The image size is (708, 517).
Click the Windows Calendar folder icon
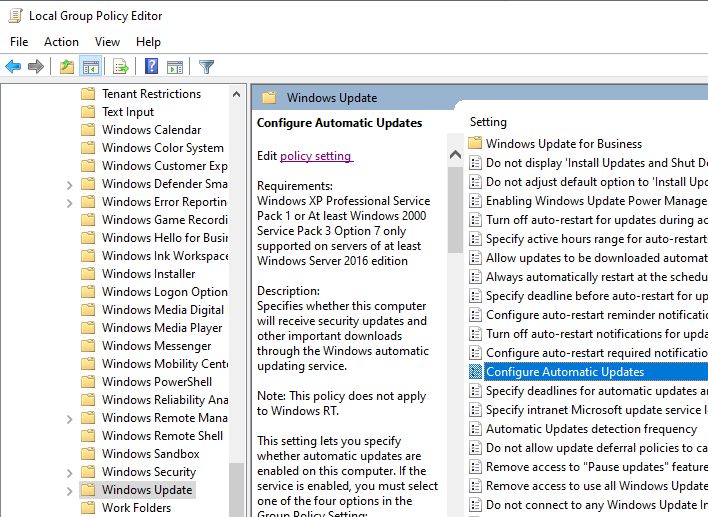pos(88,130)
